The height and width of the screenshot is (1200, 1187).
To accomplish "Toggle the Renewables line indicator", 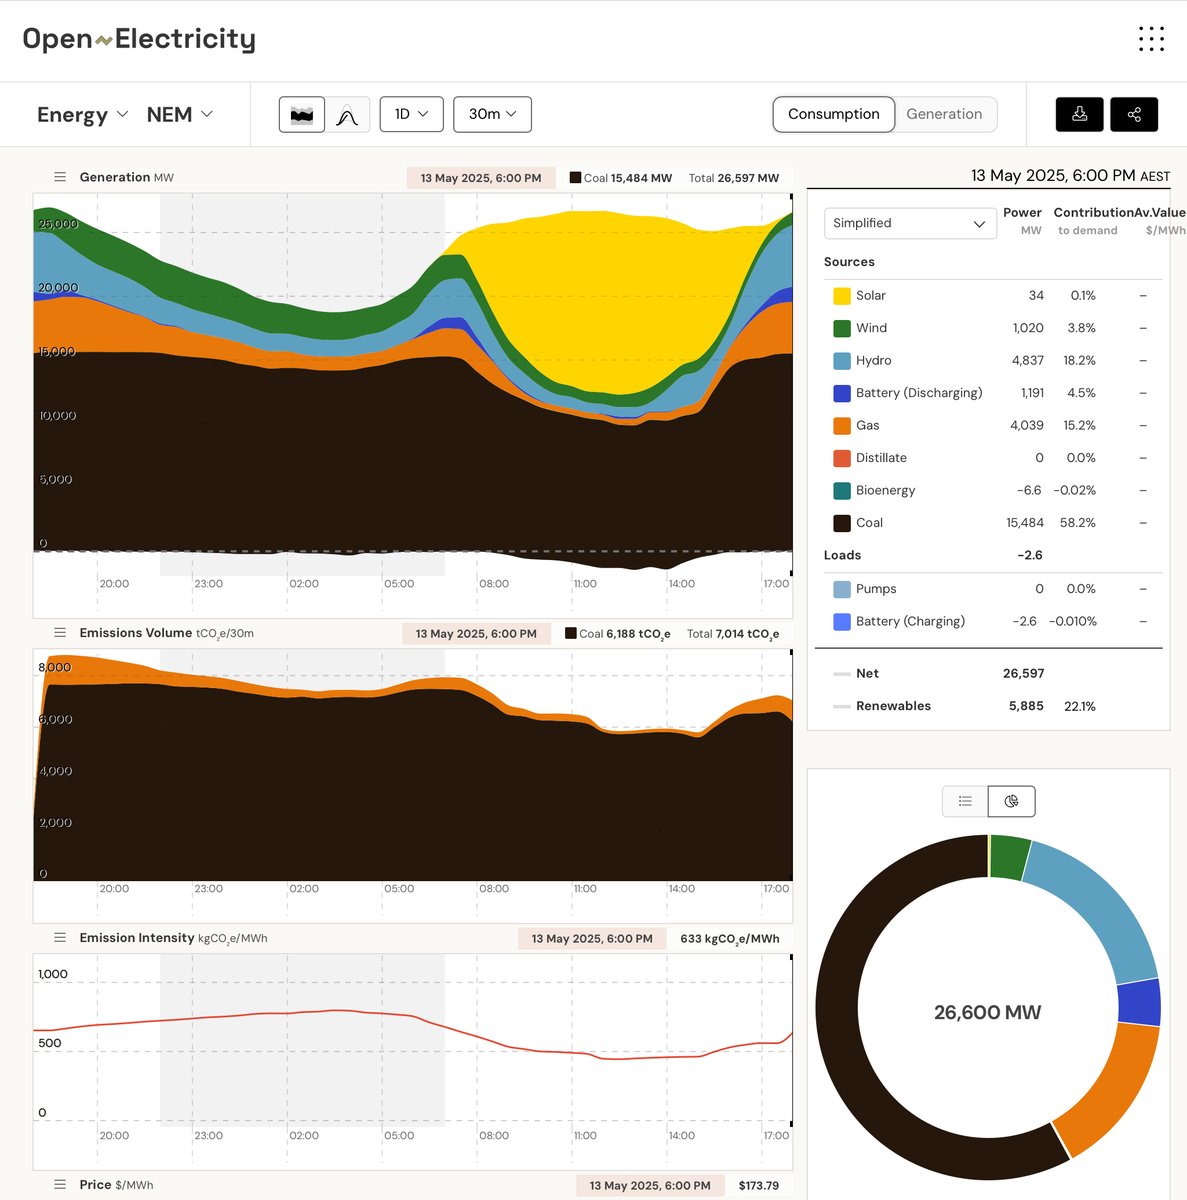I will [x=842, y=706].
